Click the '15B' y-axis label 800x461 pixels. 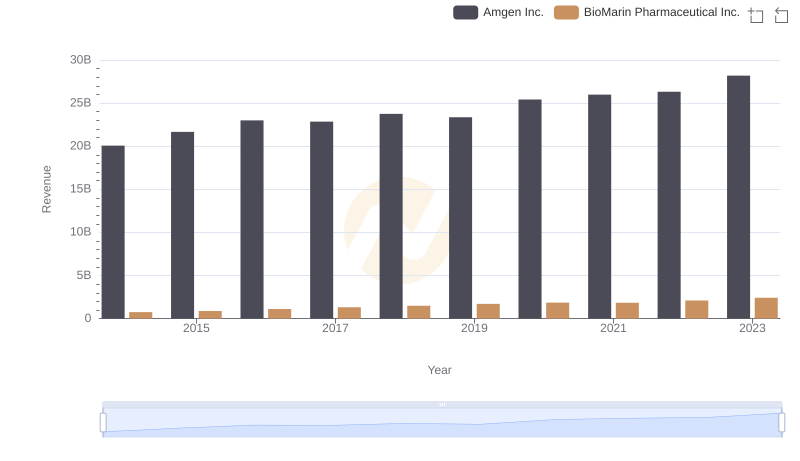[x=81, y=189]
